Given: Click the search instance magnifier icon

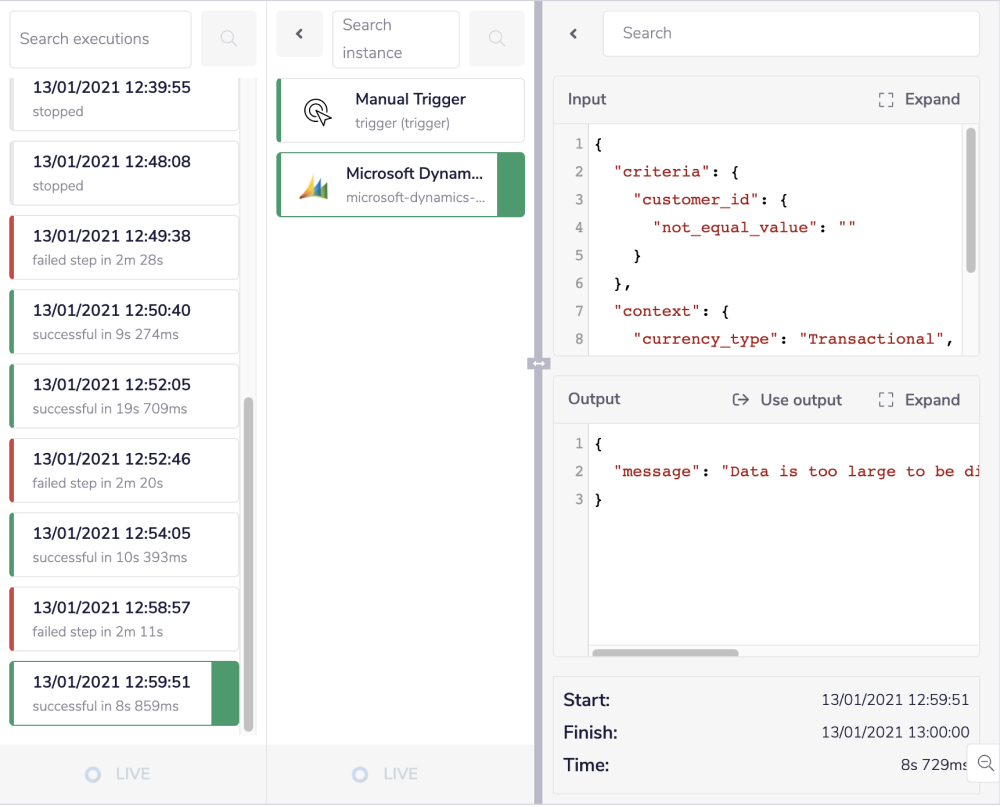Looking at the screenshot, I should (497, 39).
